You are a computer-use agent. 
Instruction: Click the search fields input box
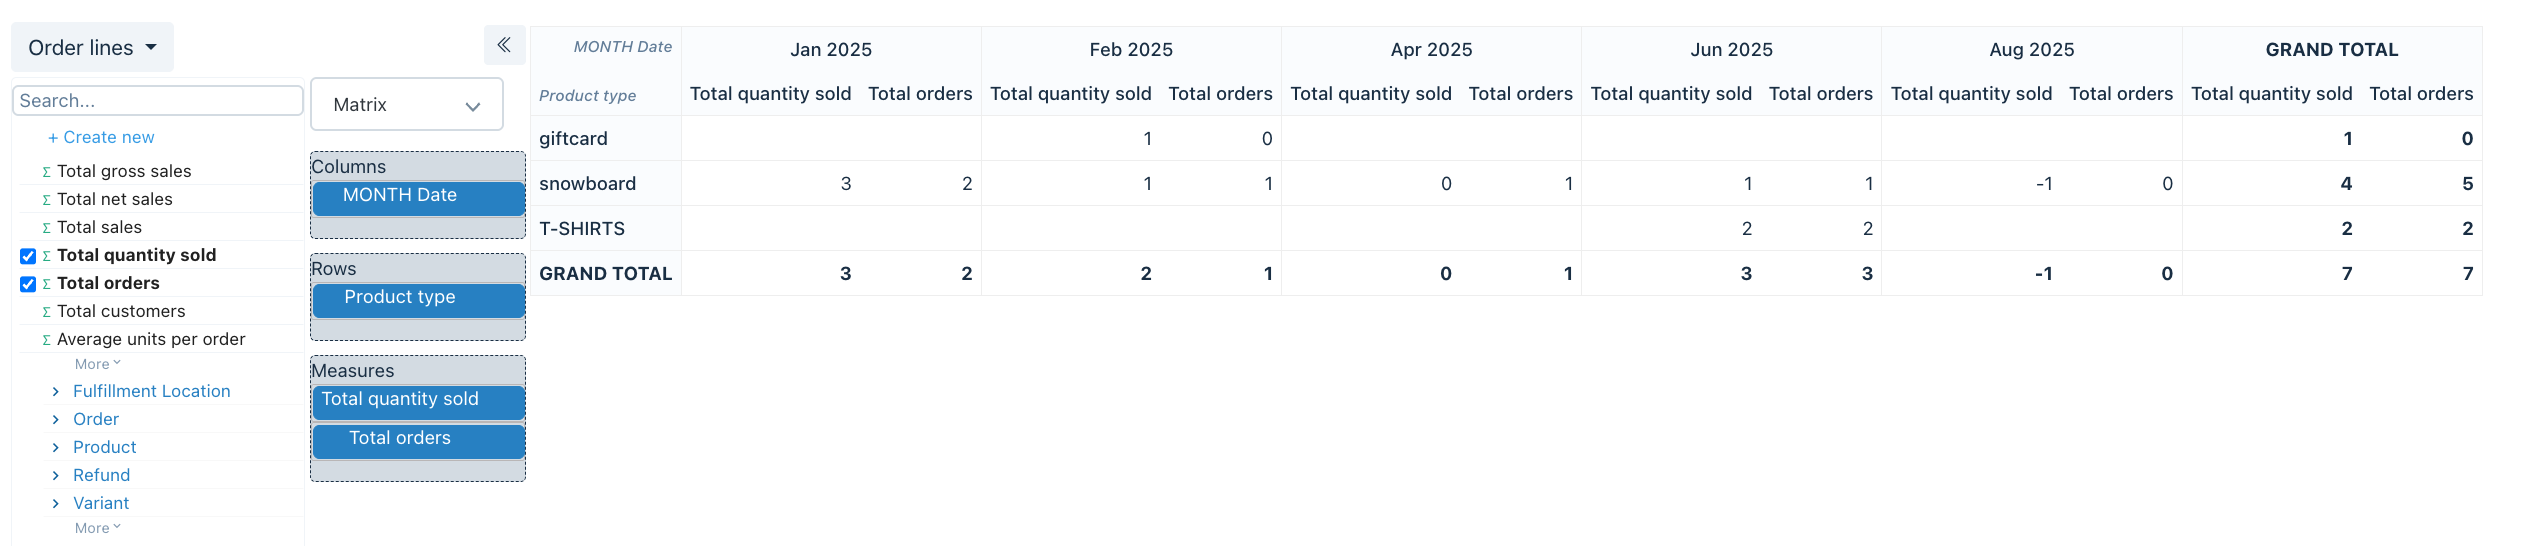(x=157, y=101)
